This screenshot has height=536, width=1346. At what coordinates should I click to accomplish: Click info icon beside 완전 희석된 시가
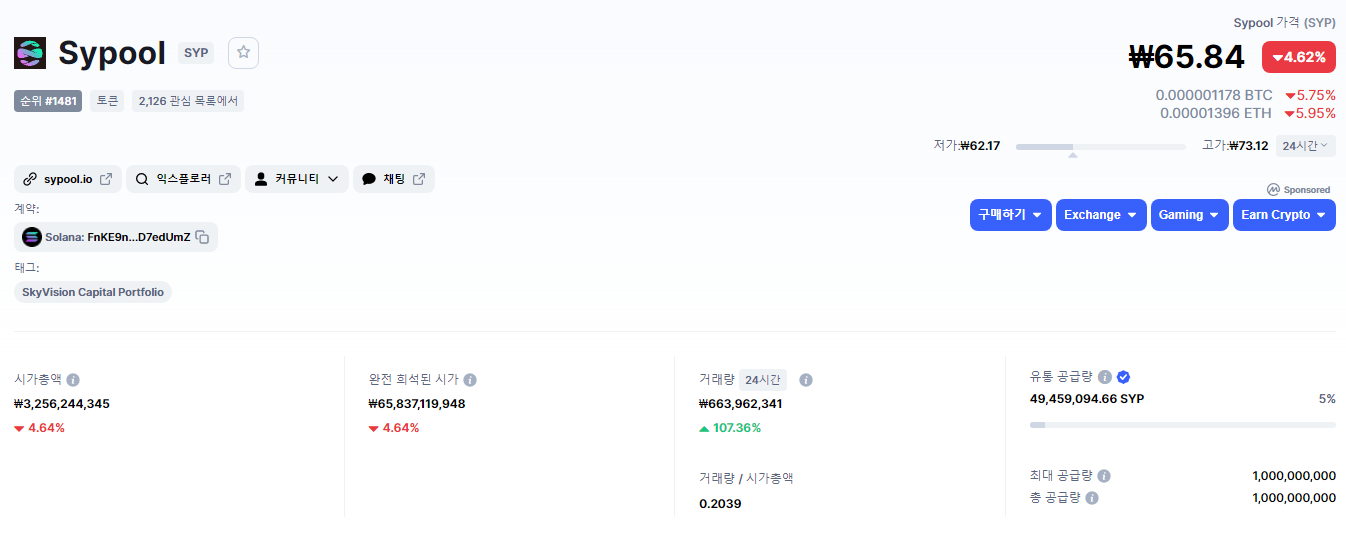click(x=470, y=380)
